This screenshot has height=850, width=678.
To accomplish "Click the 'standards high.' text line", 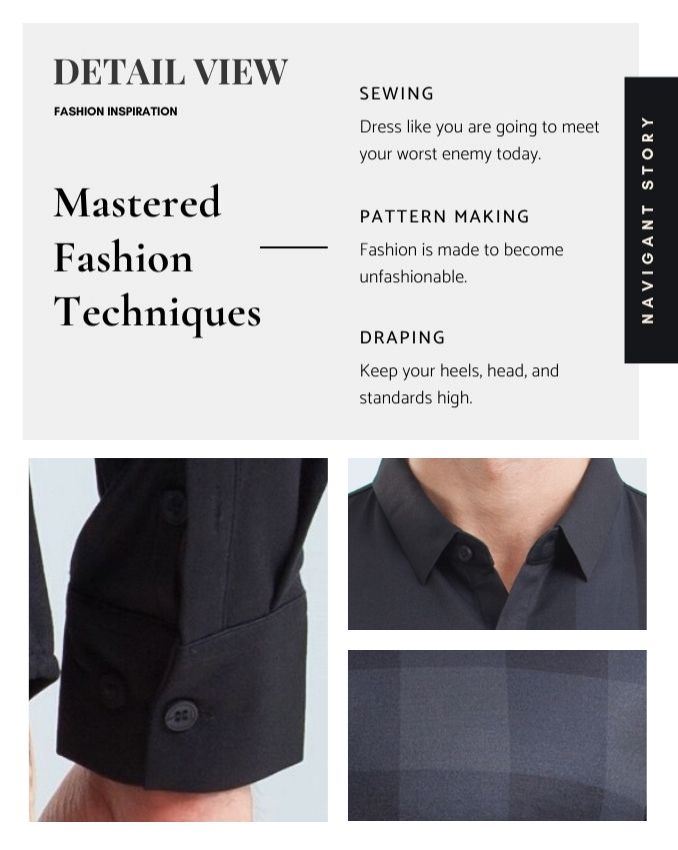I will click(x=416, y=398).
